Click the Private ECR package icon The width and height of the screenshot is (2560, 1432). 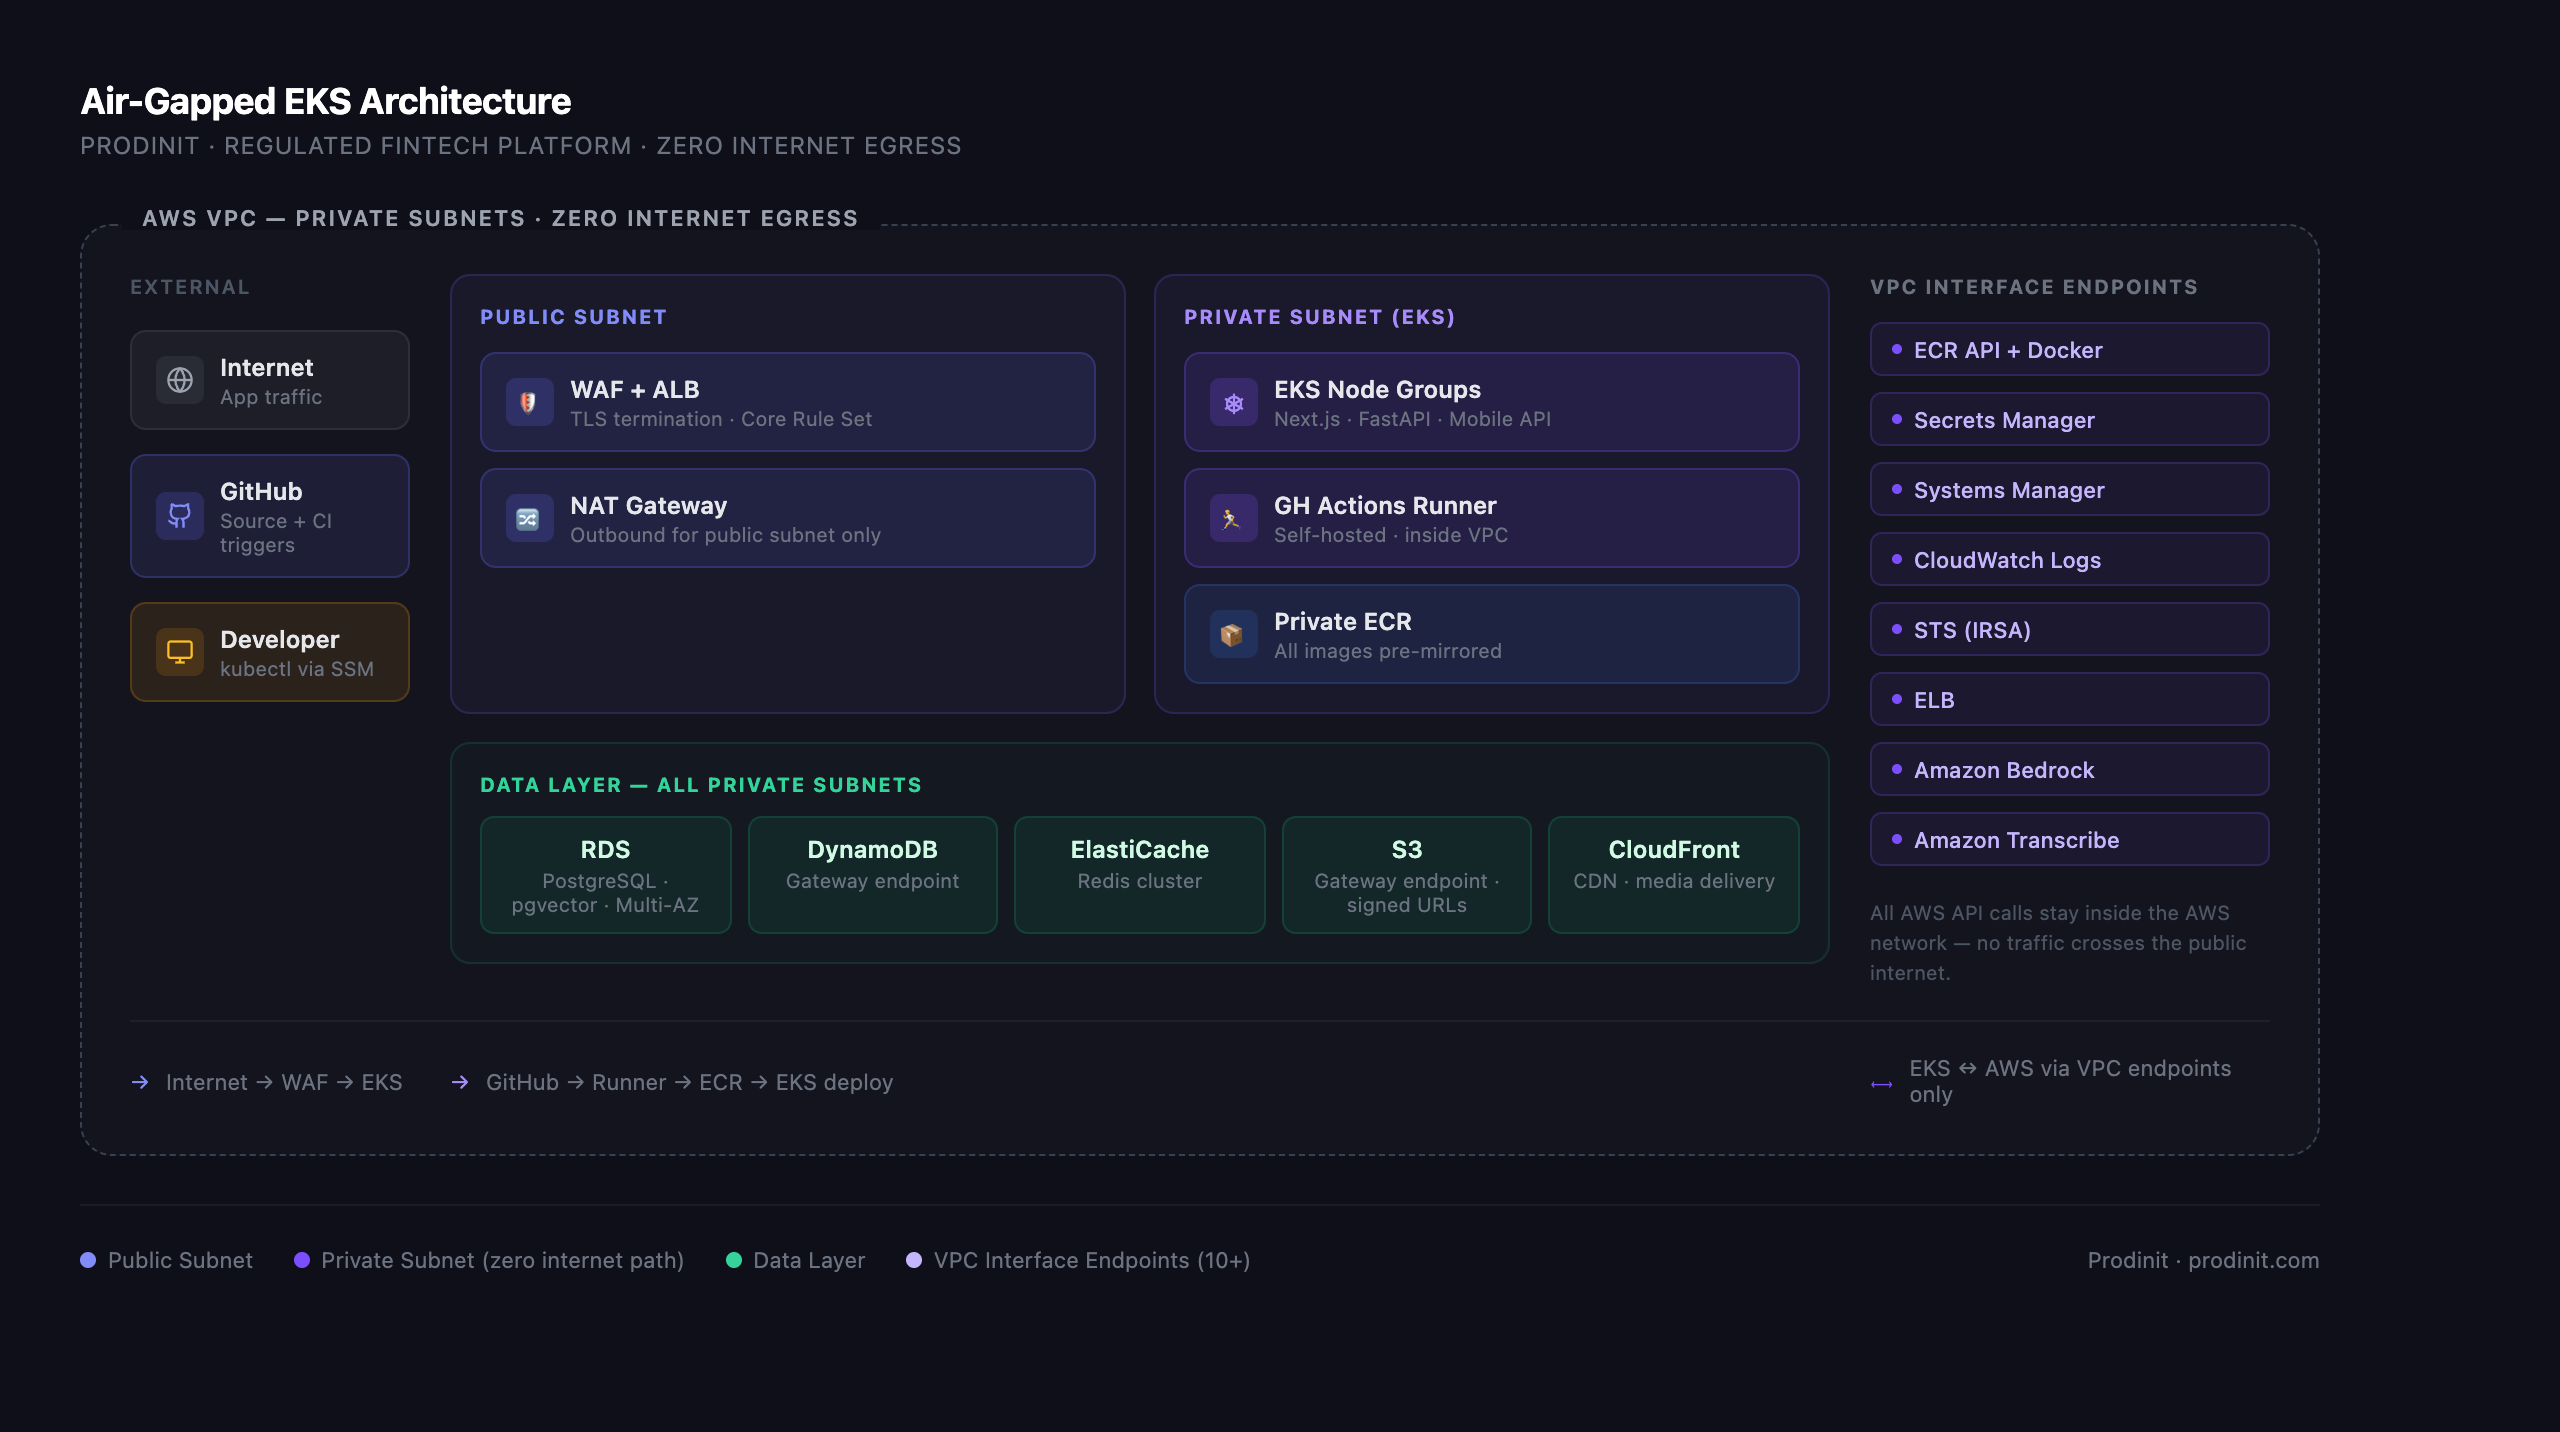pos(1233,634)
